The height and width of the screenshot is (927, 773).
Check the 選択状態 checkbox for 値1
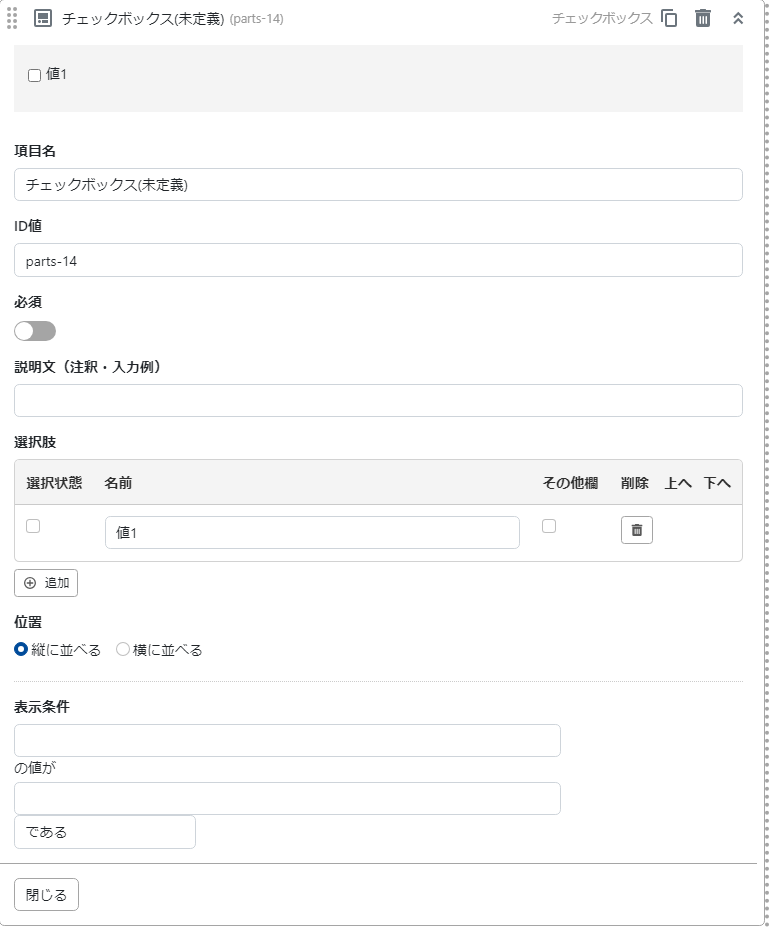pyautogui.click(x=33, y=526)
